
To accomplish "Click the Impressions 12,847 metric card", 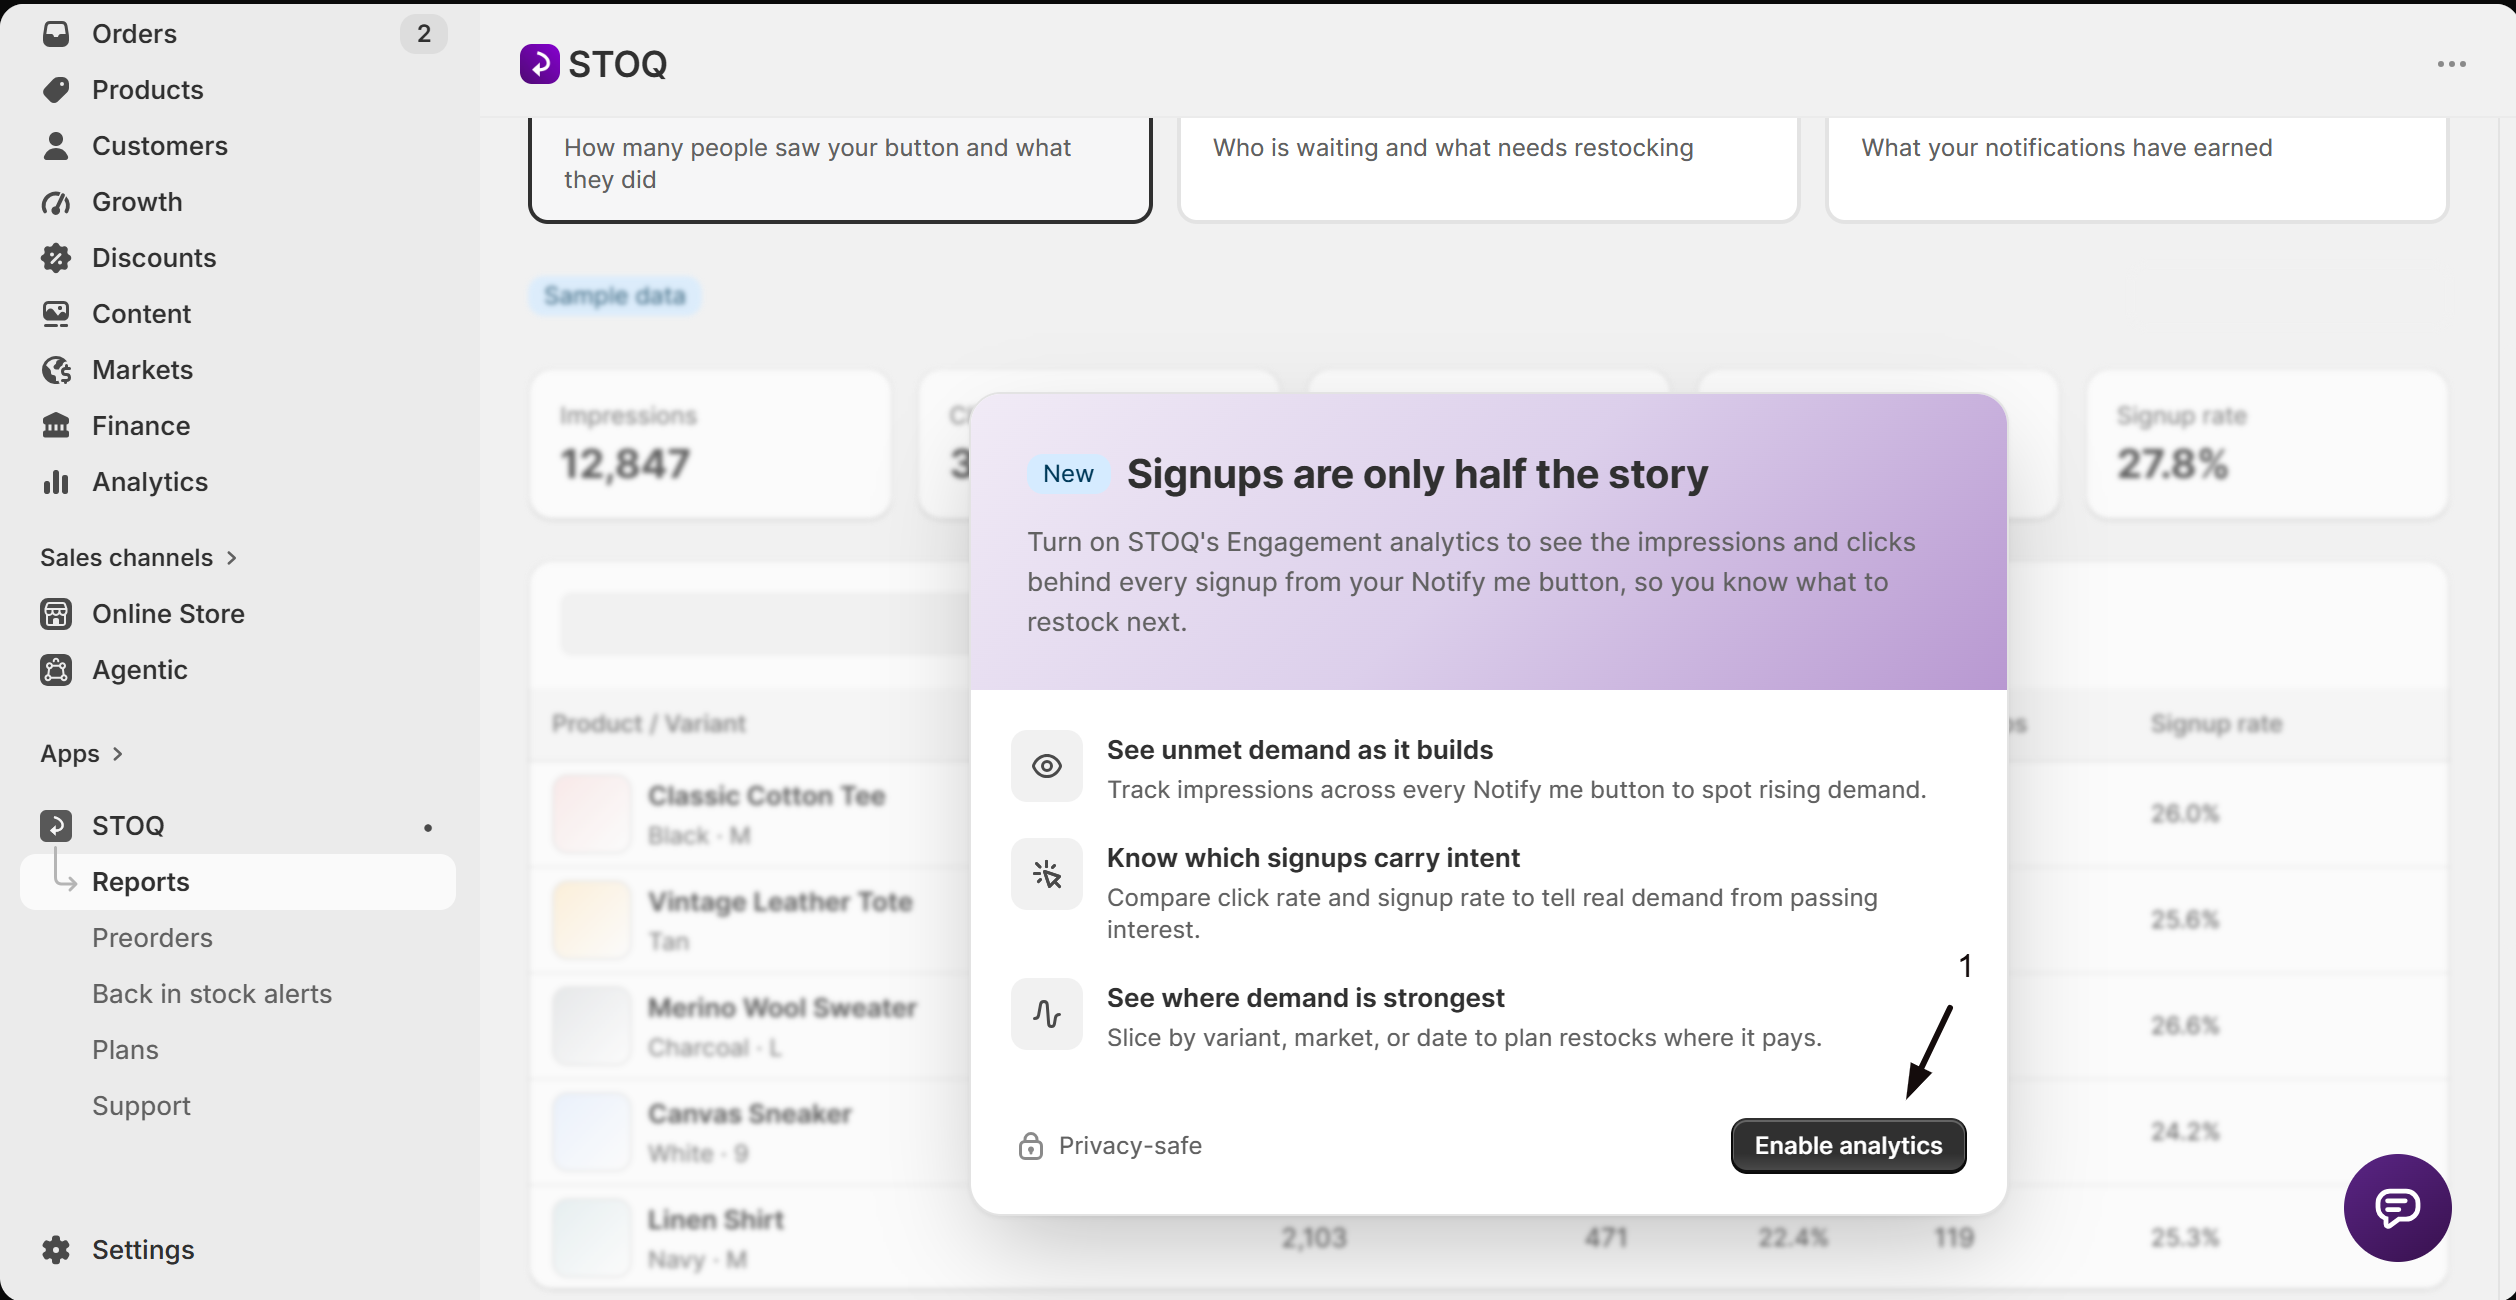I will pos(710,444).
